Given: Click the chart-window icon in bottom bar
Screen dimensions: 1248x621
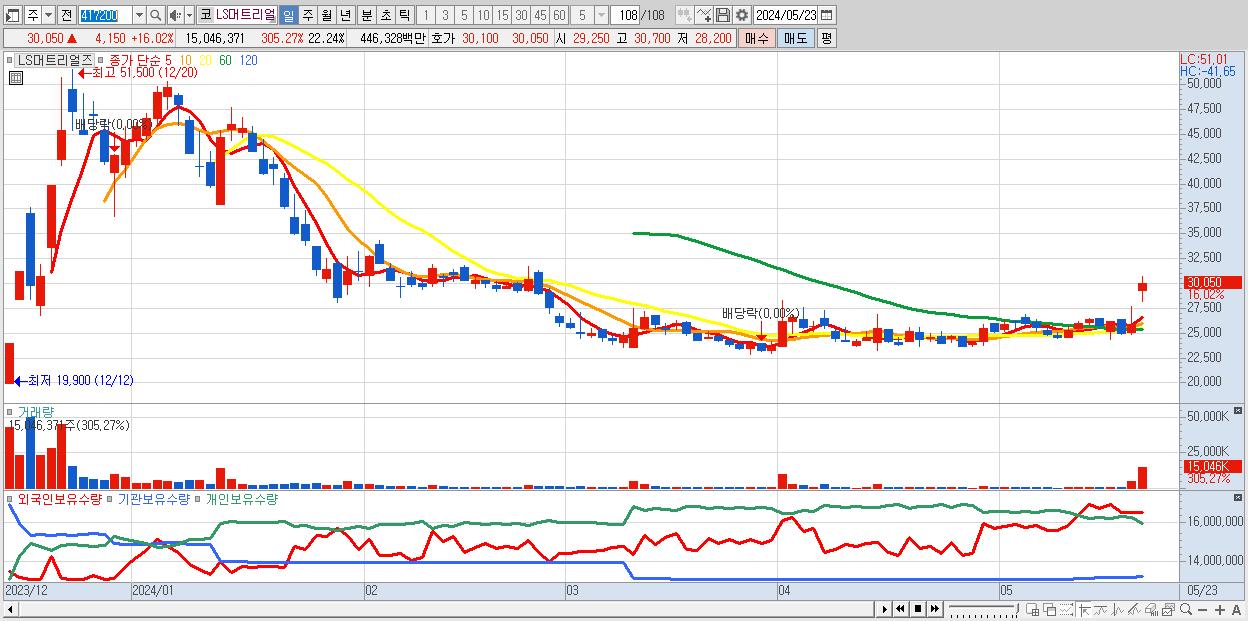Looking at the screenshot, I should (1168, 609).
